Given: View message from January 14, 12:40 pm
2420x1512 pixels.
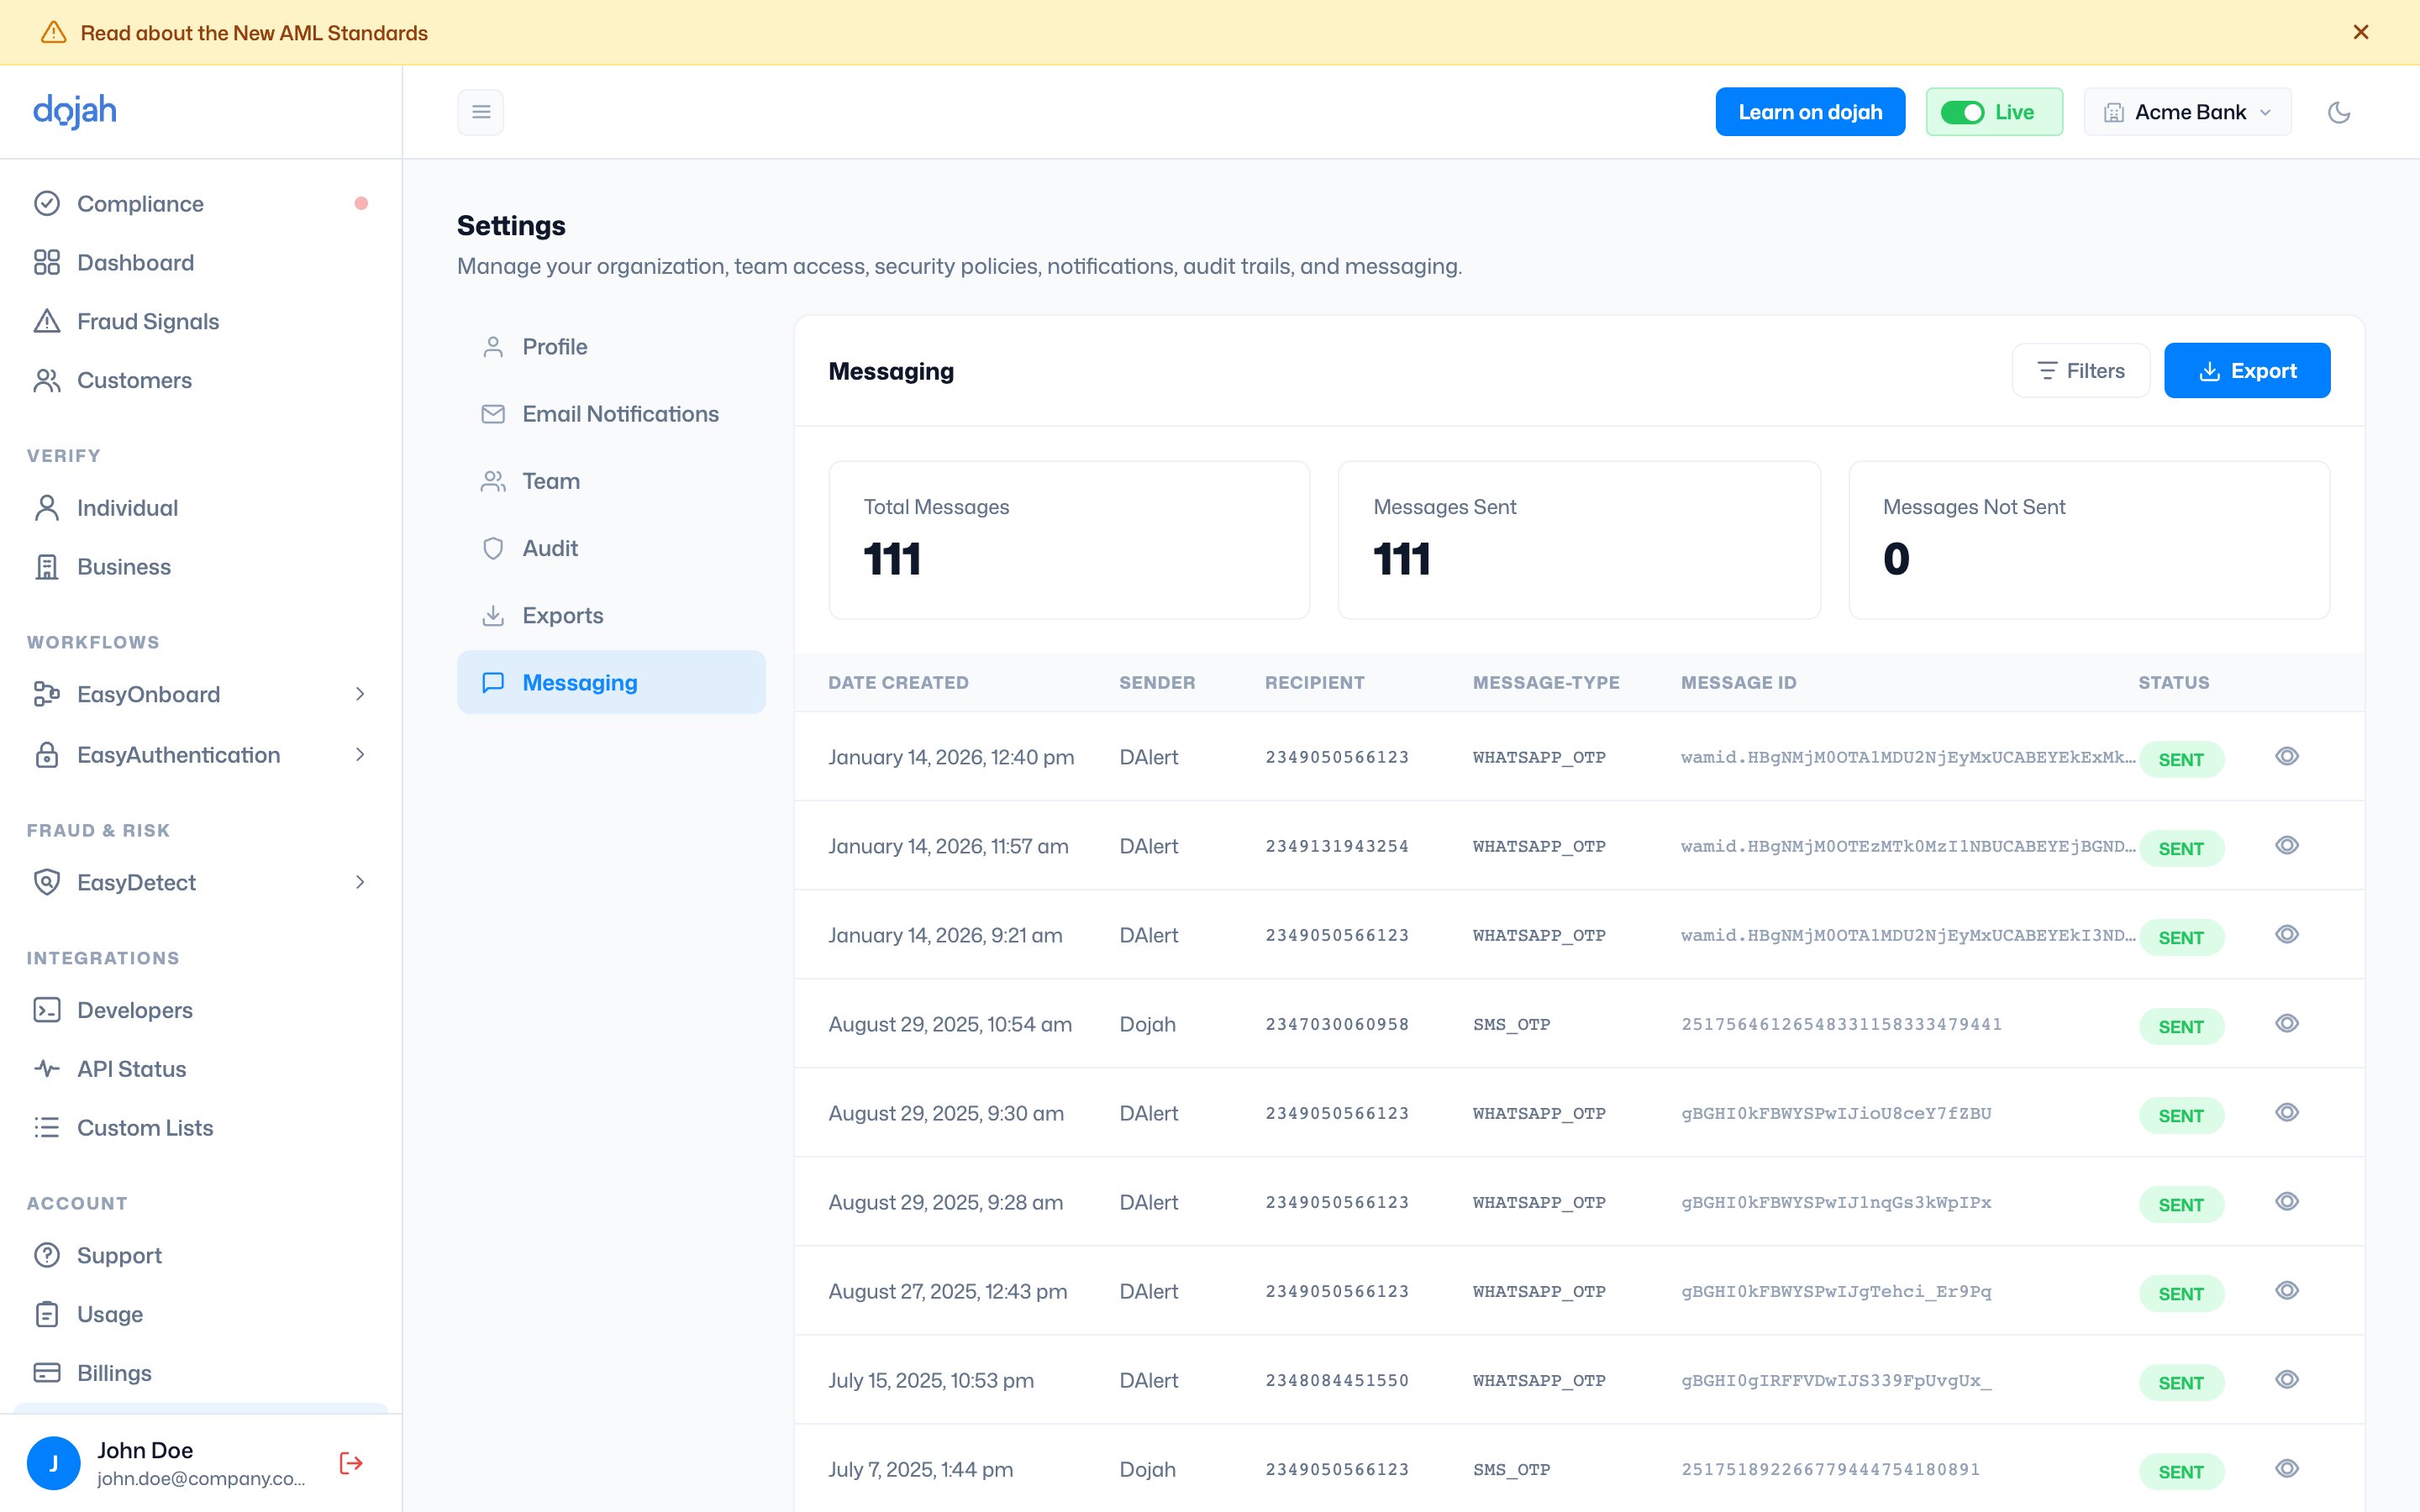Looking at the screenshot, I should [2287, 756].
